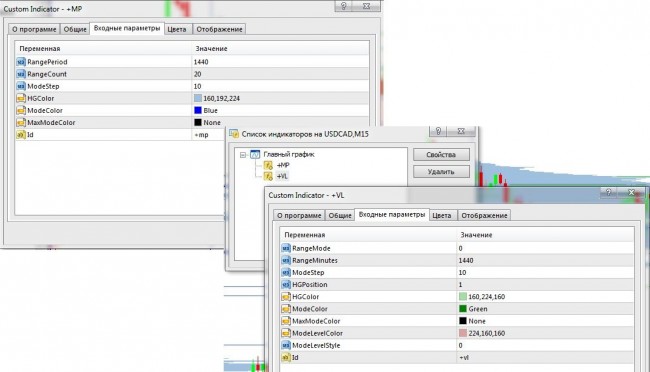Select the +MP indicator icon in list
The height and width of the screenshot is (372, 650).
click(x=268, y=165)
